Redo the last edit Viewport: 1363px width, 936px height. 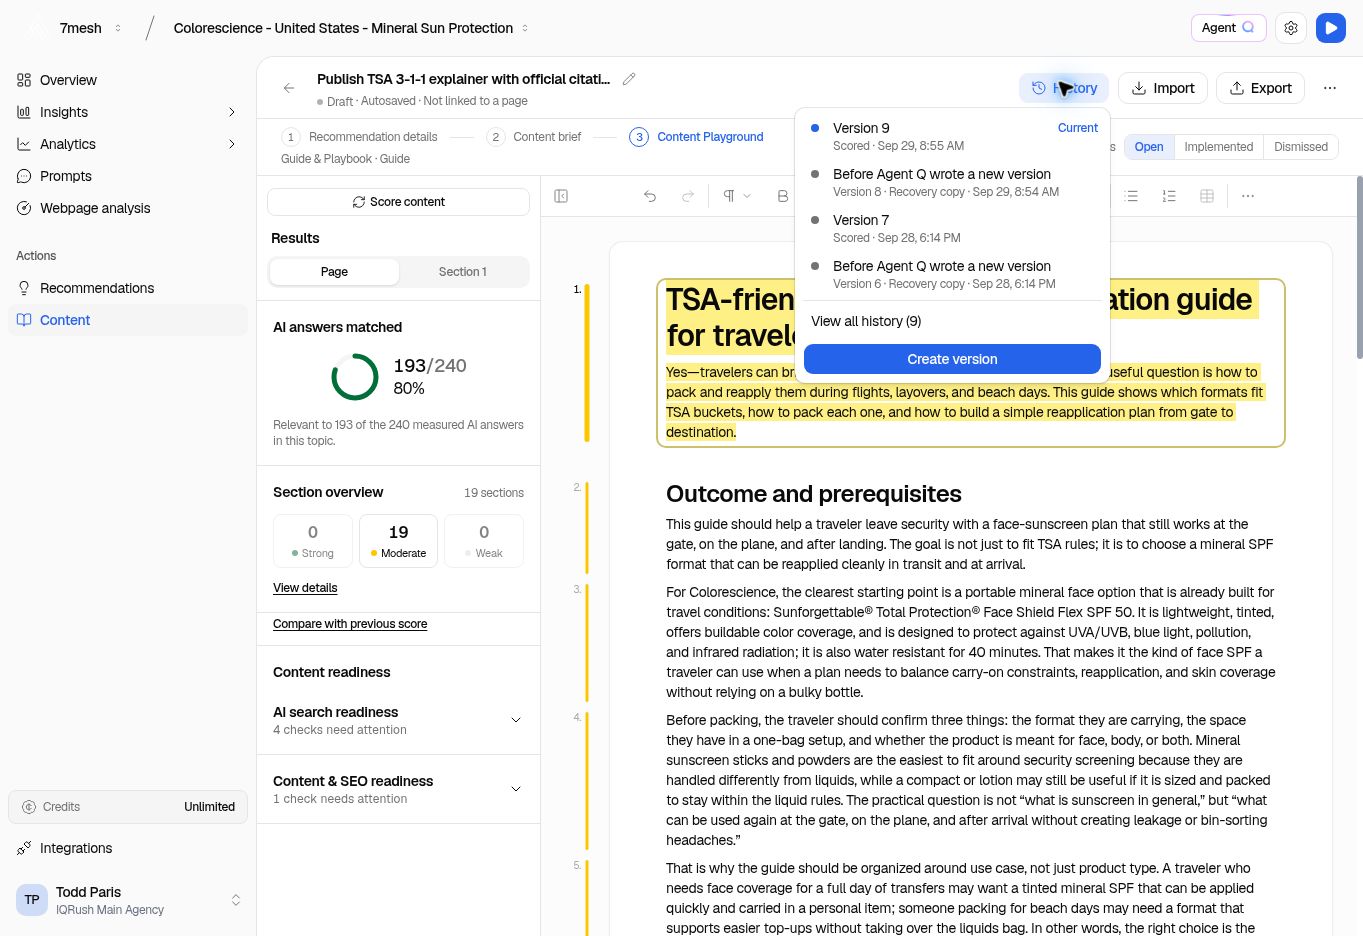pos(688,196)
